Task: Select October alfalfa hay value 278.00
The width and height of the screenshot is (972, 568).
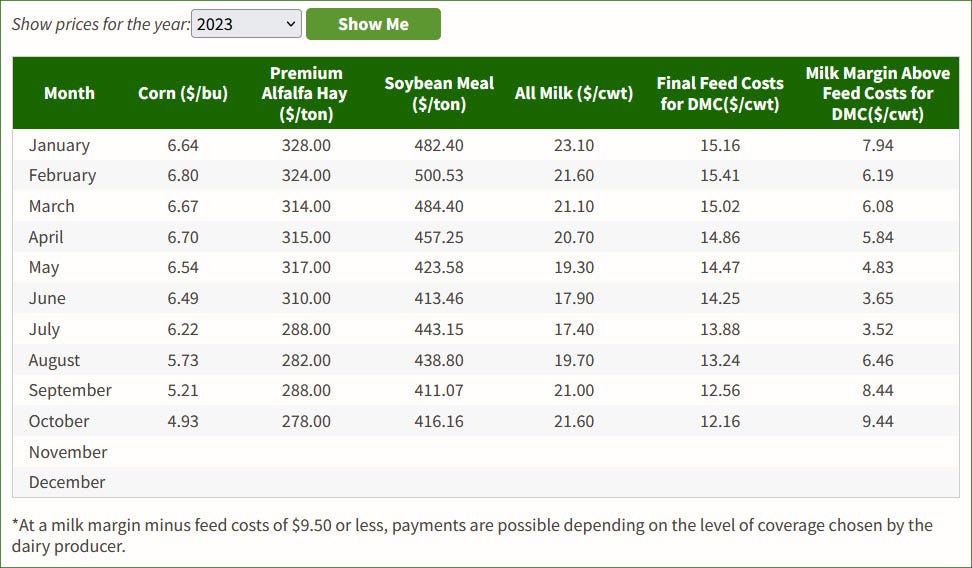Action: (306, 421)
